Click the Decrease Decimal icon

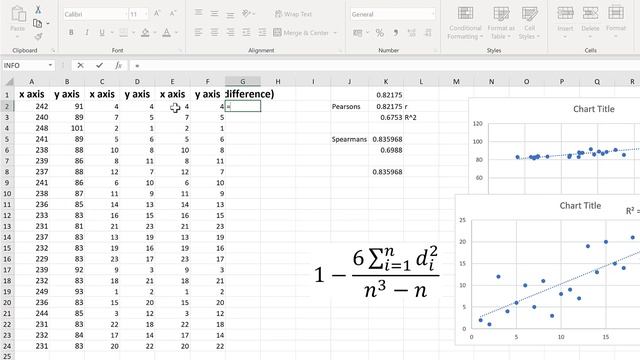pyautogui.click(x=428, y=33)
